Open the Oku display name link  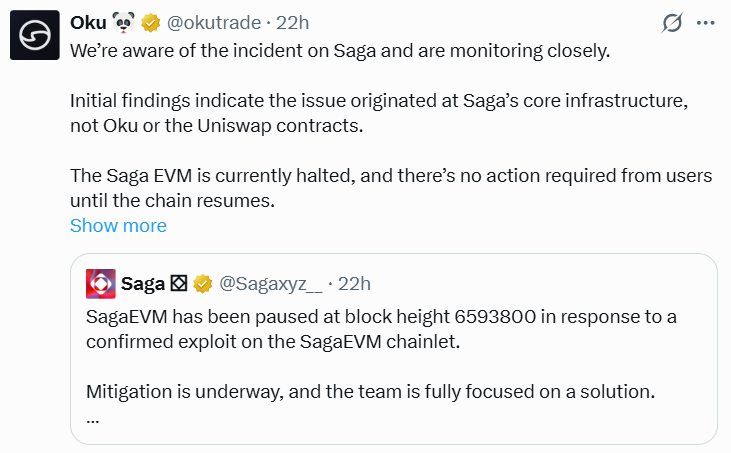point(89,22)
